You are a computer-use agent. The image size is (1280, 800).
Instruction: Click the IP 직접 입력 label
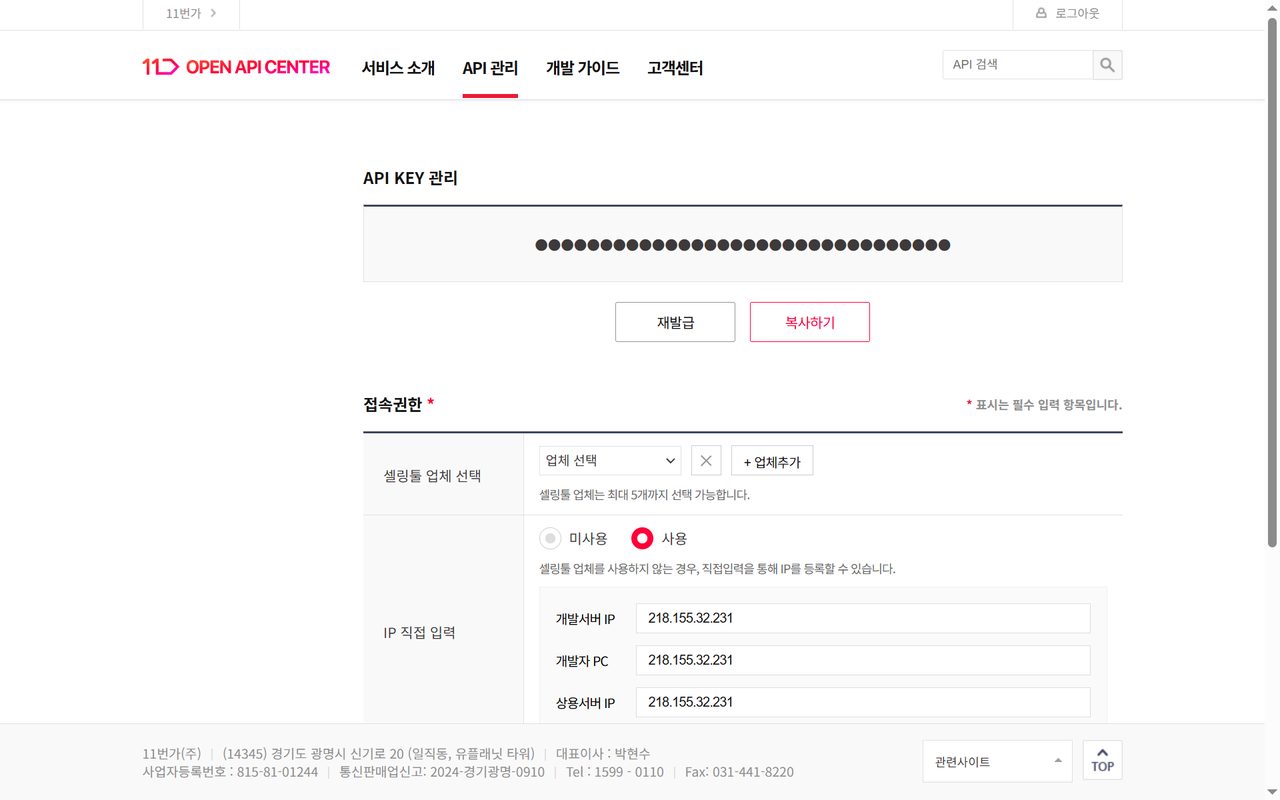419,633
